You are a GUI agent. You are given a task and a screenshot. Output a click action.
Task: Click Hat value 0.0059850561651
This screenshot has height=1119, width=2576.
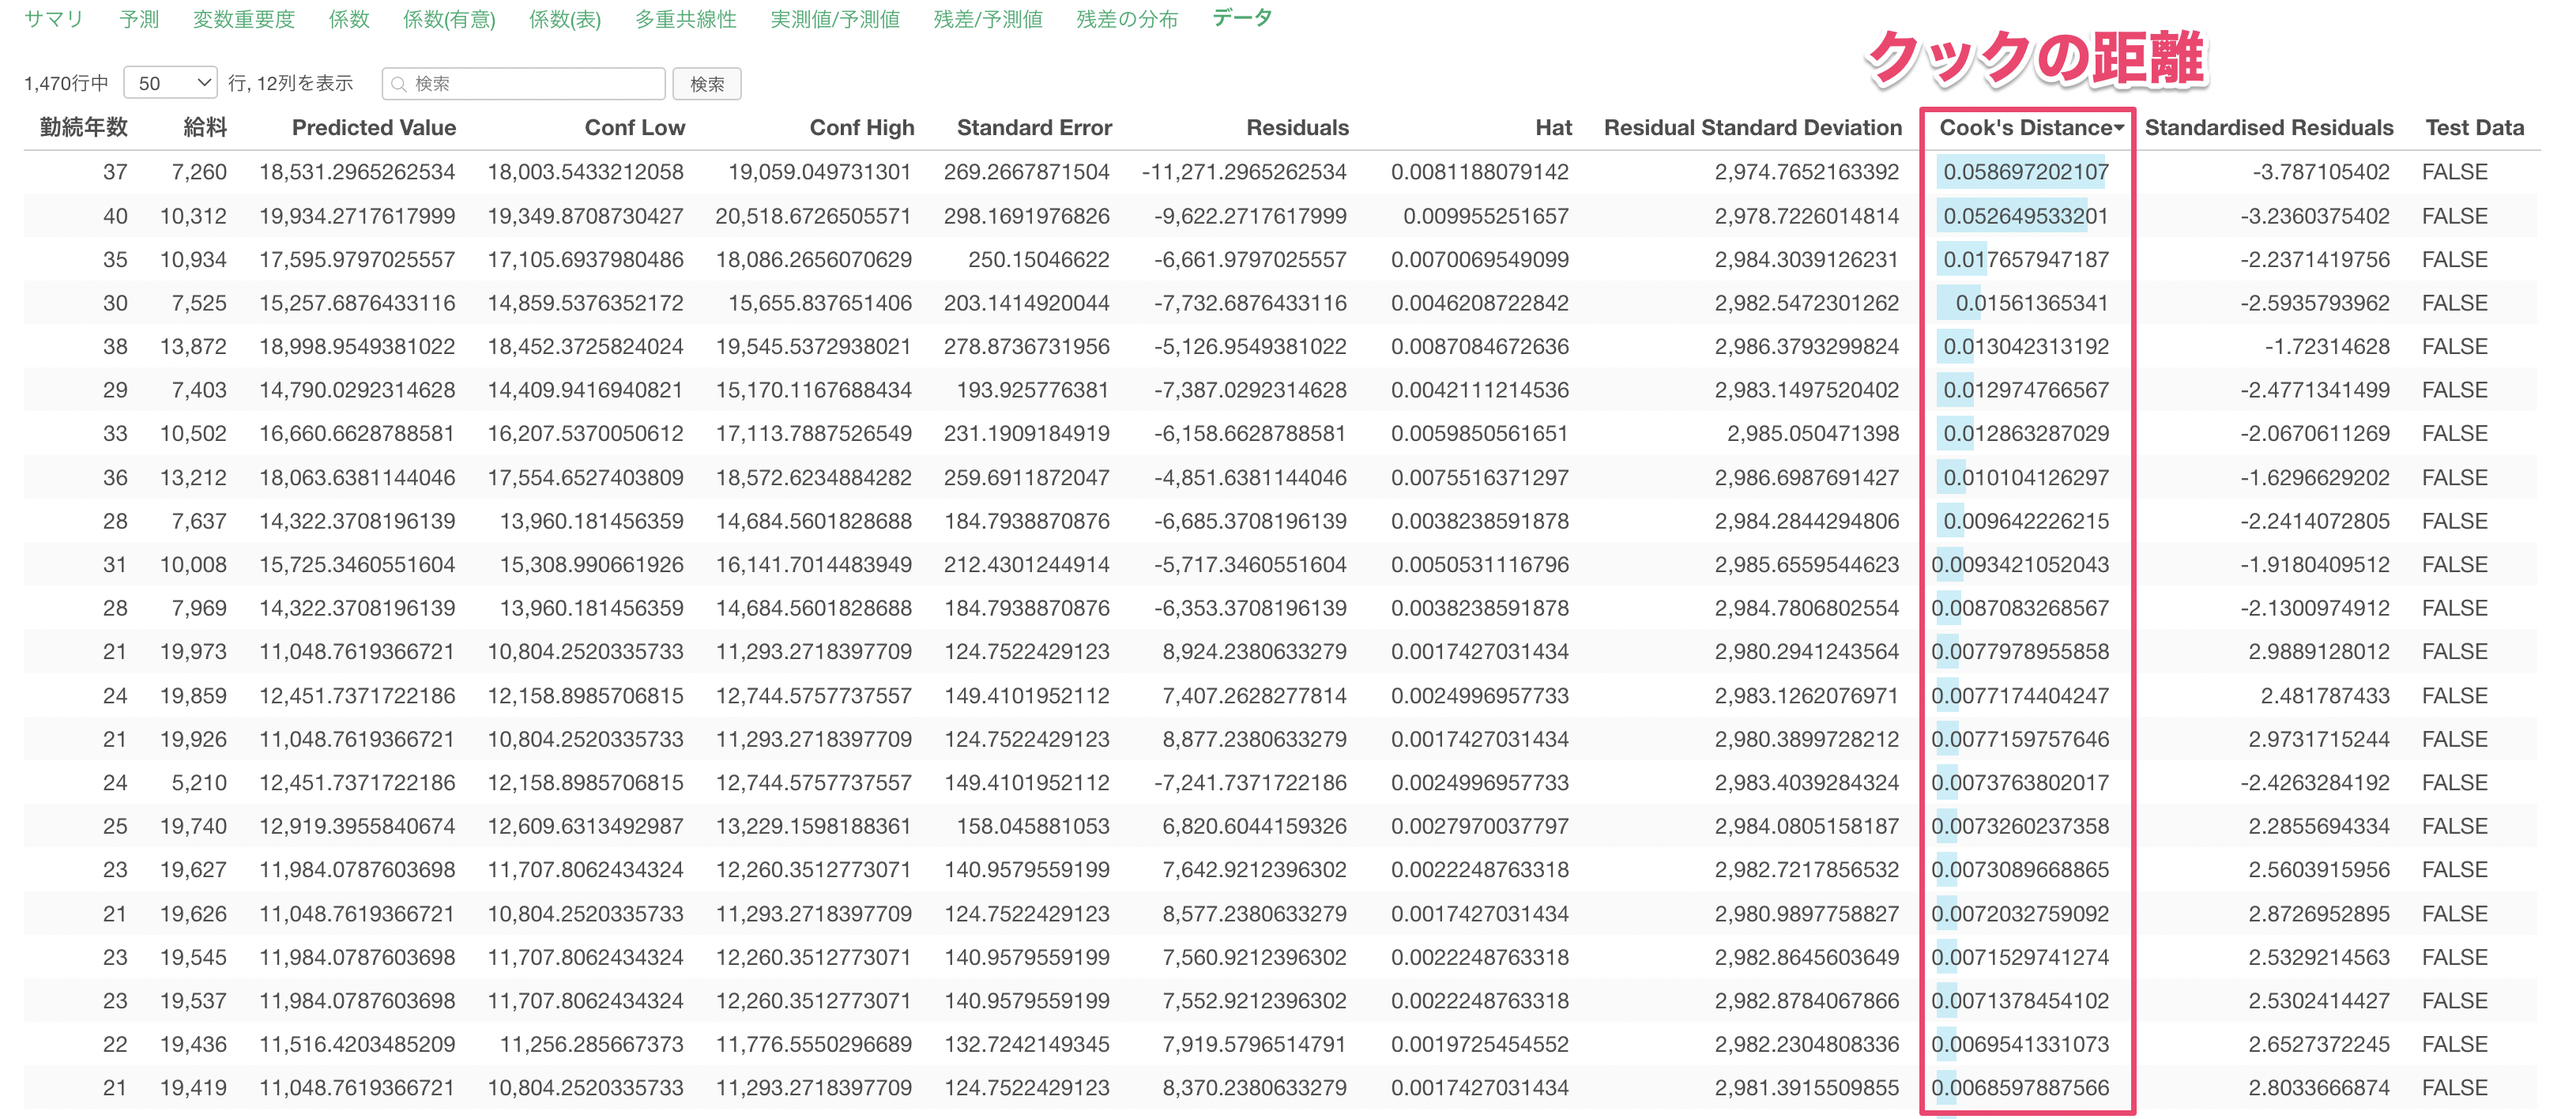[x=1480, y=434]
